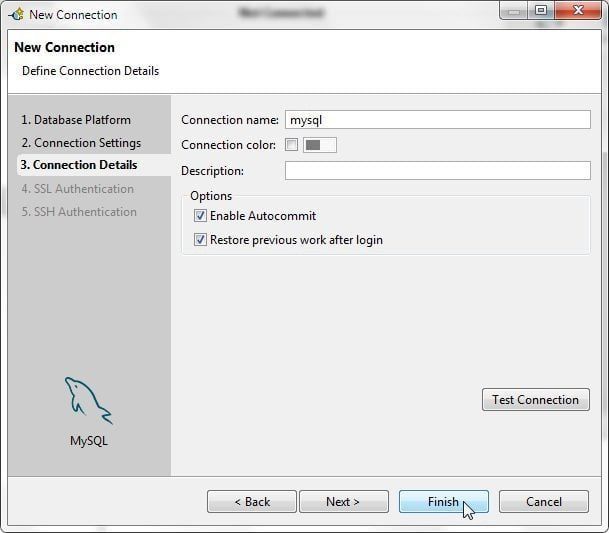Viewport: 609px width, 533px height.
Task: Select step 2. Connection Settings
Action: (81, 143)
